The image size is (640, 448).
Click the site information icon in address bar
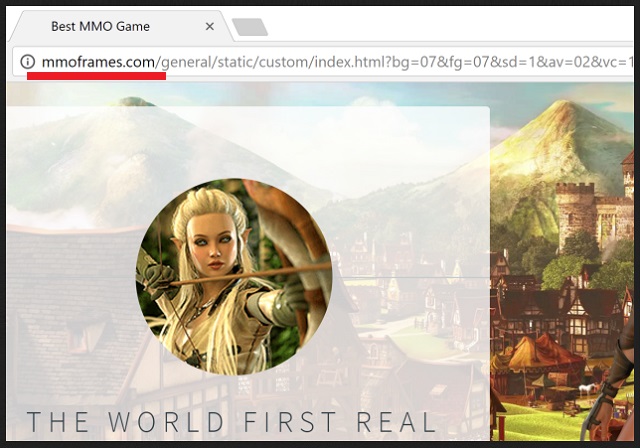28,62
